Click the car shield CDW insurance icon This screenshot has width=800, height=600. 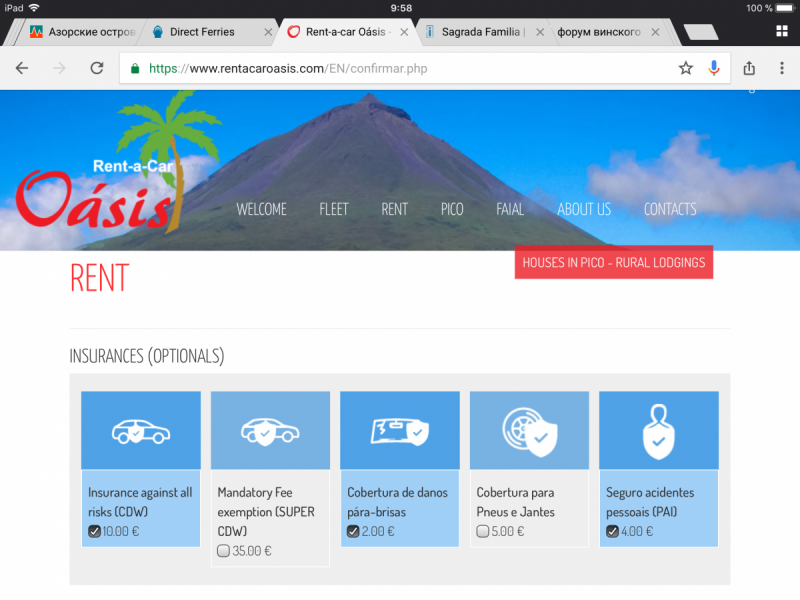pyautogui.click(x=140, y=430)
